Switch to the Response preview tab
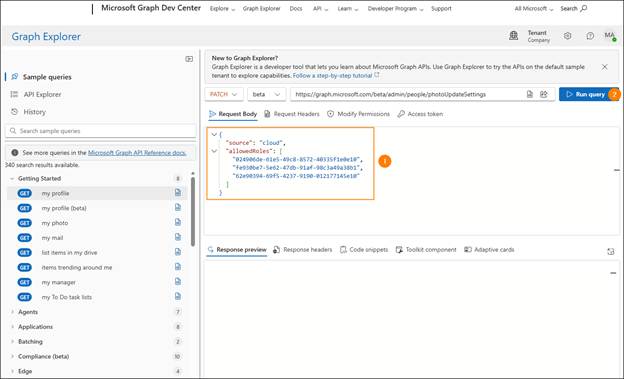Screen dimensions: 624x379 (x=237, y=250)
